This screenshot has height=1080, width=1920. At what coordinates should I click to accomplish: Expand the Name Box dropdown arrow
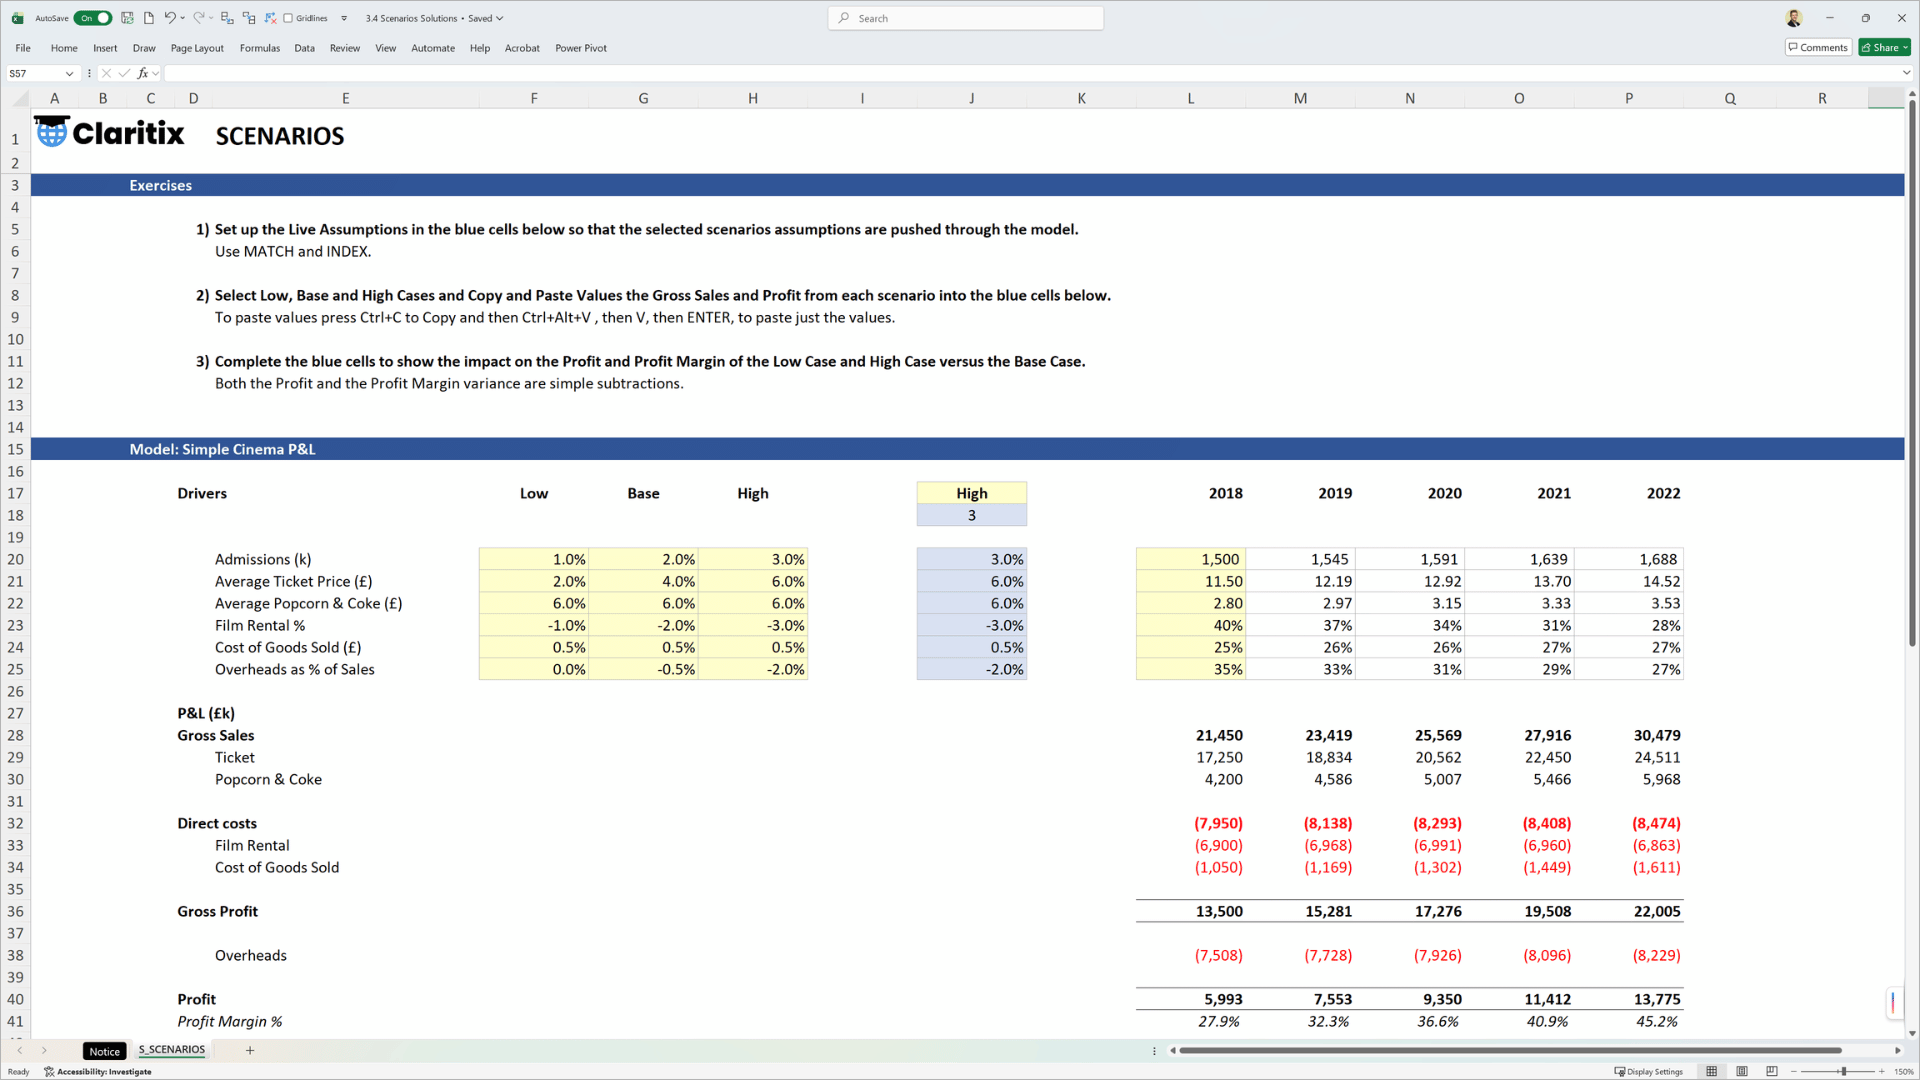pyautogui.click(x=69, y=73)
